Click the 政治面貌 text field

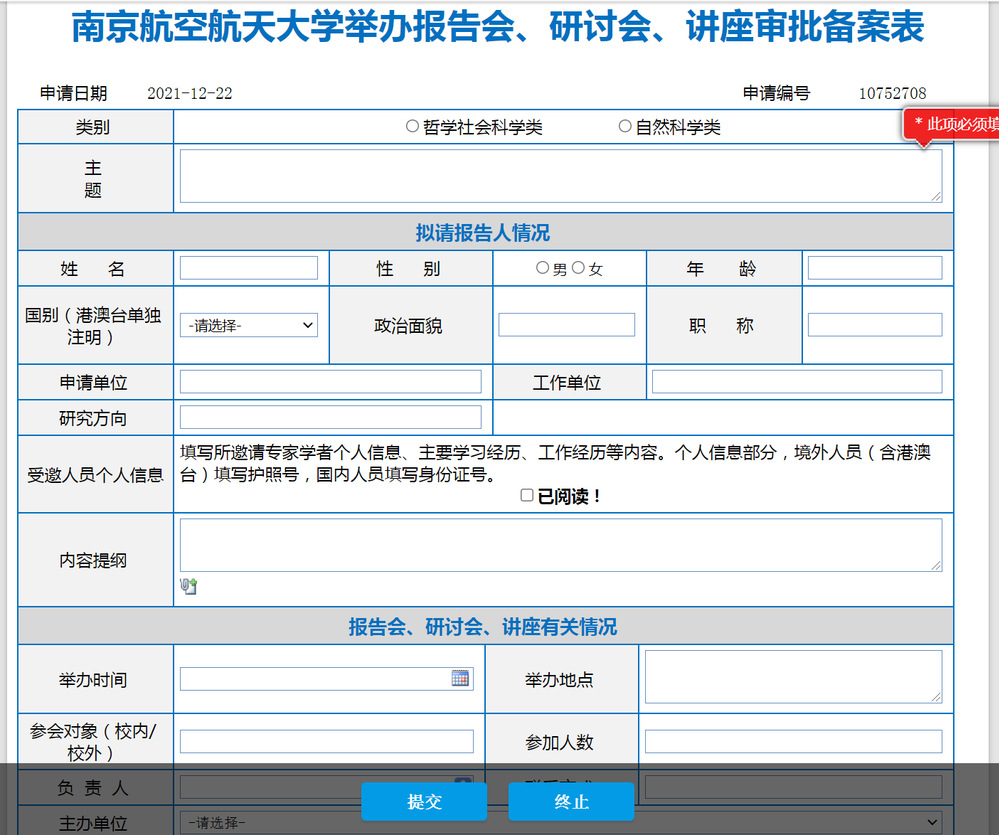coord(566,325)
